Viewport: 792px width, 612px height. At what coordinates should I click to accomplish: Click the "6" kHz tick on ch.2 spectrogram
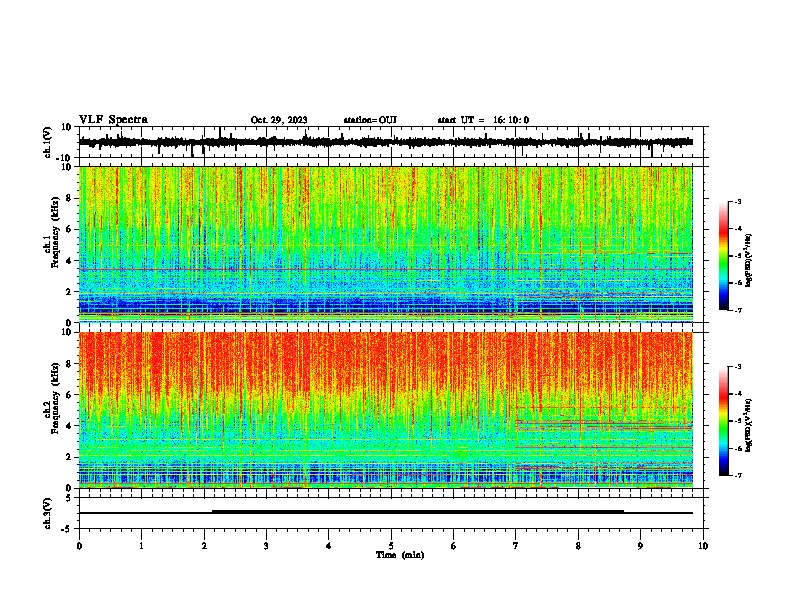pyautogui.click(x=69, y=395)
